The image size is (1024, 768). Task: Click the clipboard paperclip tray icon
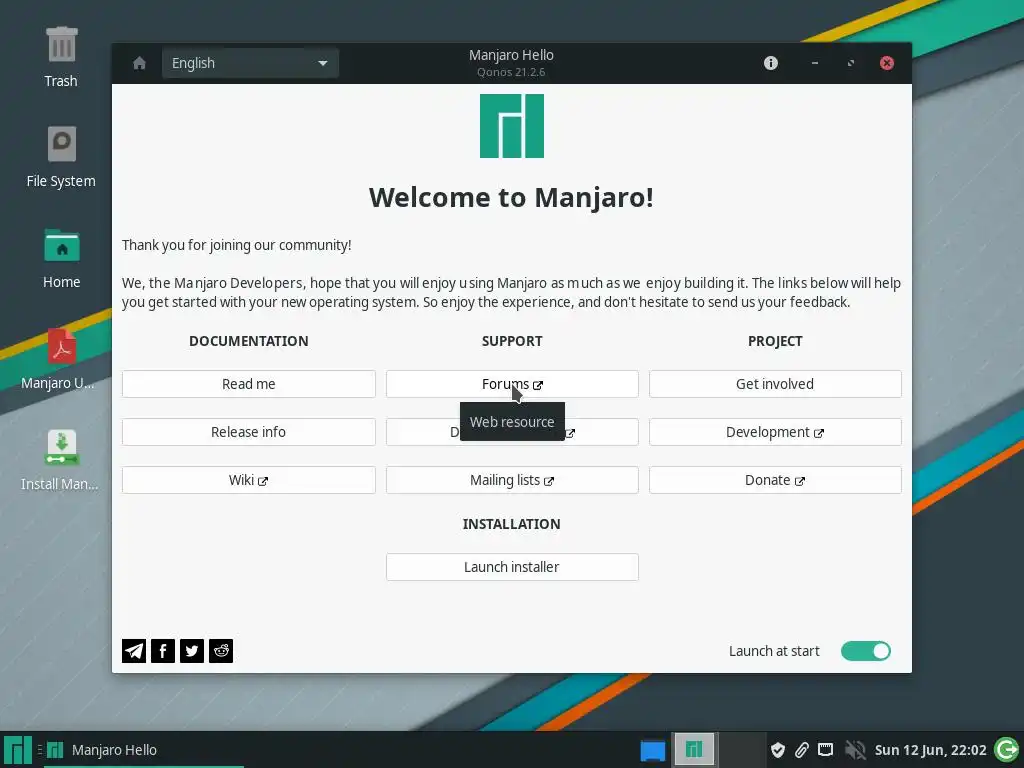tap(801, 750)
